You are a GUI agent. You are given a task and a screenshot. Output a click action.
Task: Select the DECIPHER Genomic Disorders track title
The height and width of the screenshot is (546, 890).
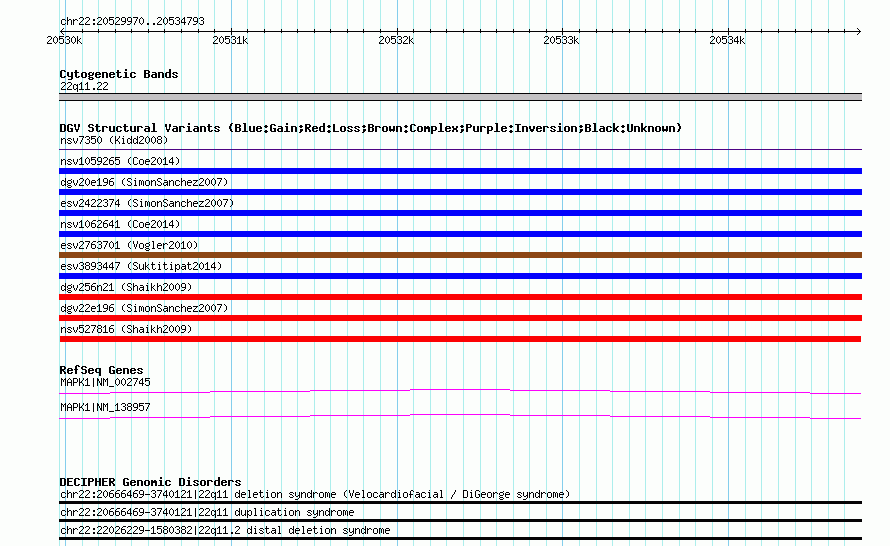tap(150, 482)
